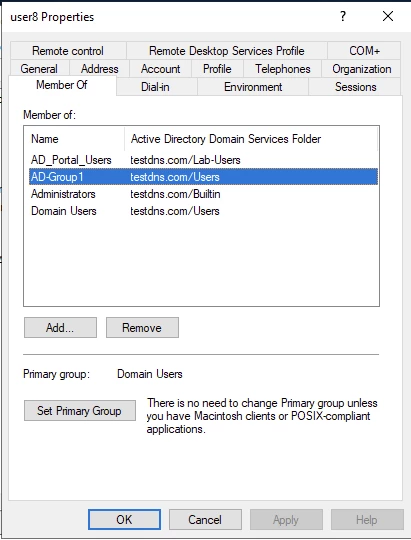
Task: Click the testdns.com/Lab-Users folder cell
Action: point(185,160)
